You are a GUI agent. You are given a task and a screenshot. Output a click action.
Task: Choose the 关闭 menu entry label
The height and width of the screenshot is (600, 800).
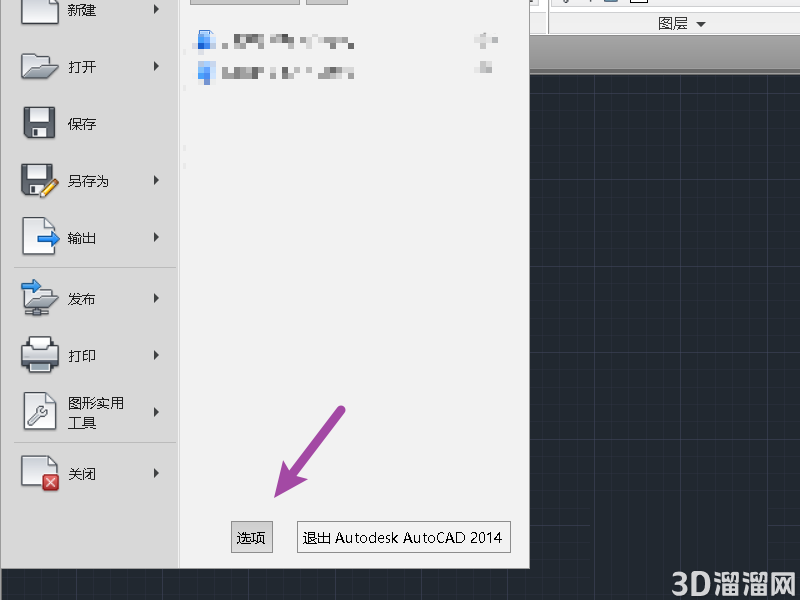82,474
